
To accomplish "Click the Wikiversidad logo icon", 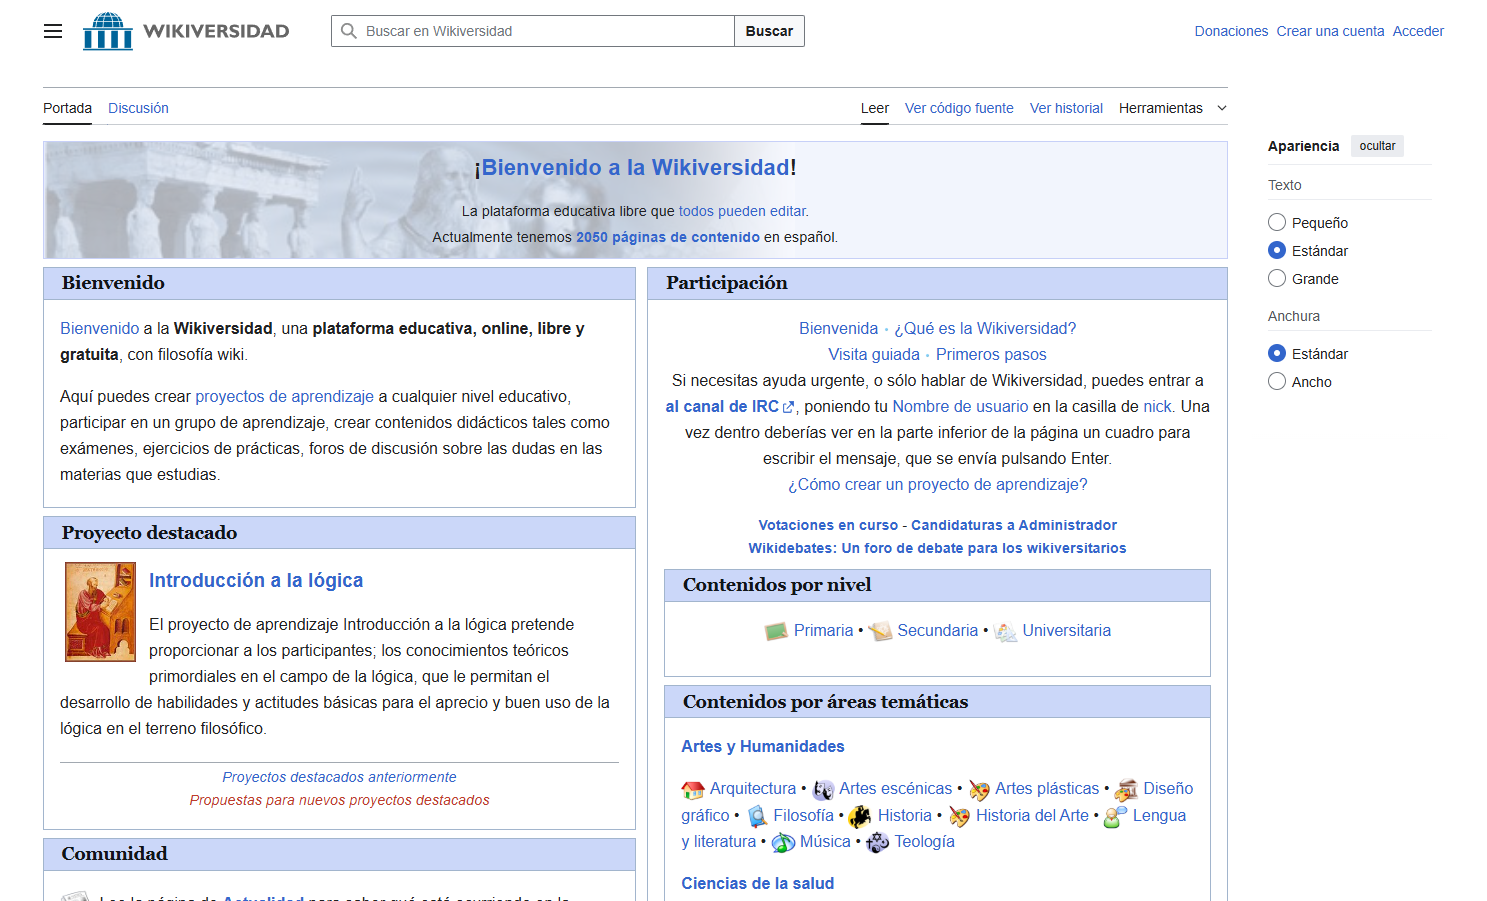I will (108, 31).
